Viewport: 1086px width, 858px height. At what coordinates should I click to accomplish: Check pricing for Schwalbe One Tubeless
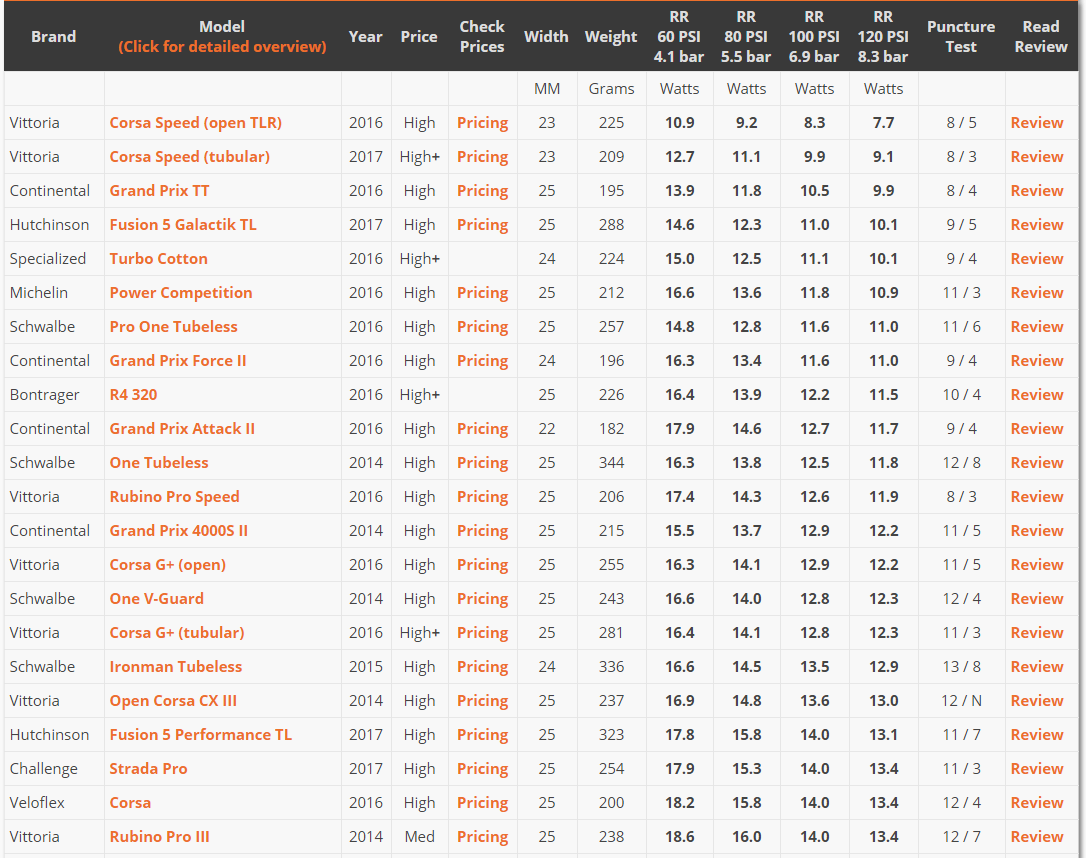pos(483,463)
